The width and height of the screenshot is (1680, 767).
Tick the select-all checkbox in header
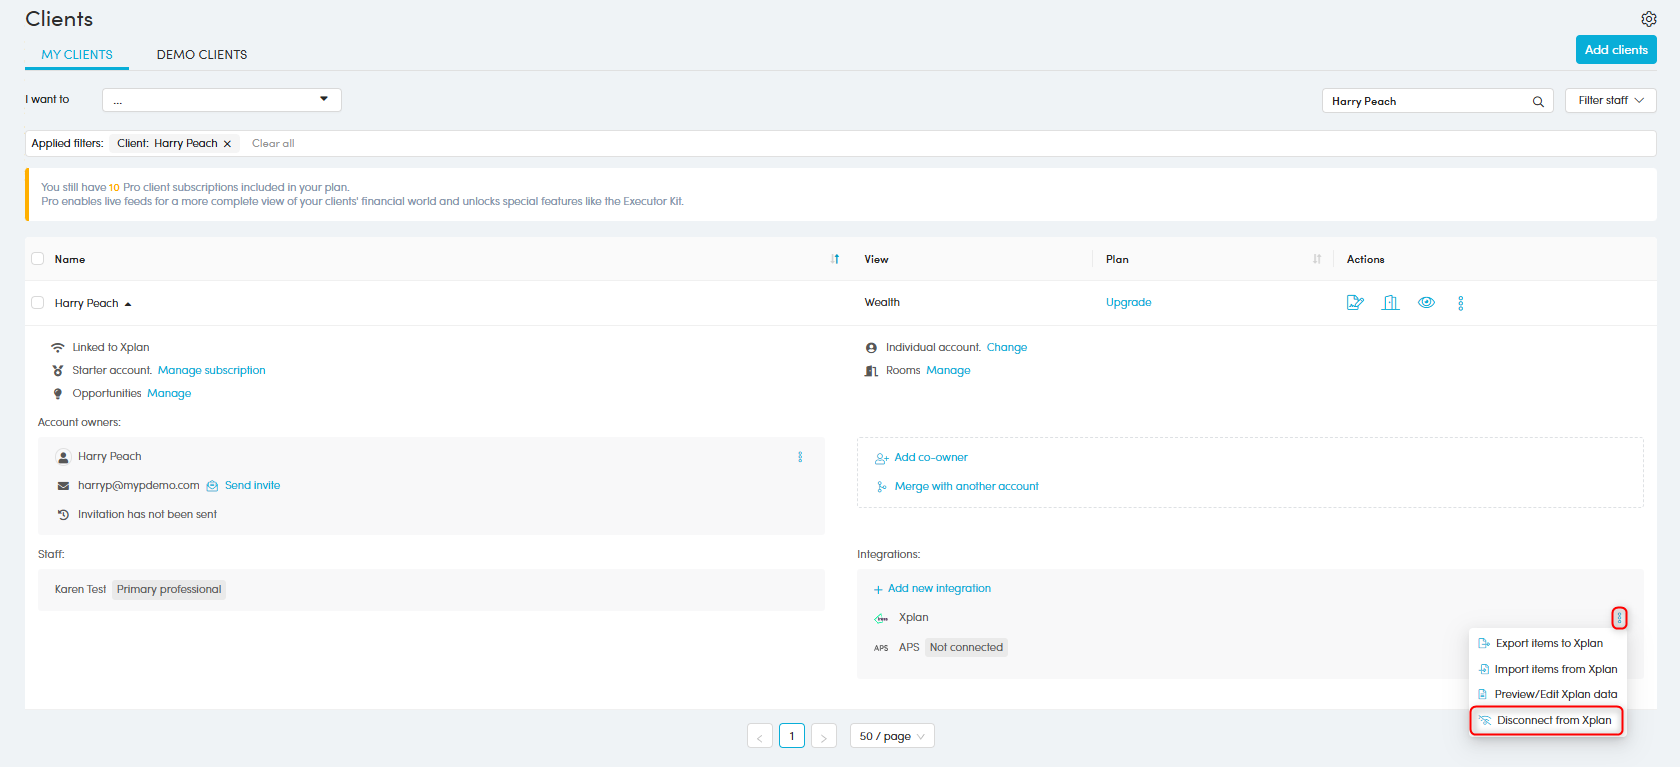click(38, 259)
